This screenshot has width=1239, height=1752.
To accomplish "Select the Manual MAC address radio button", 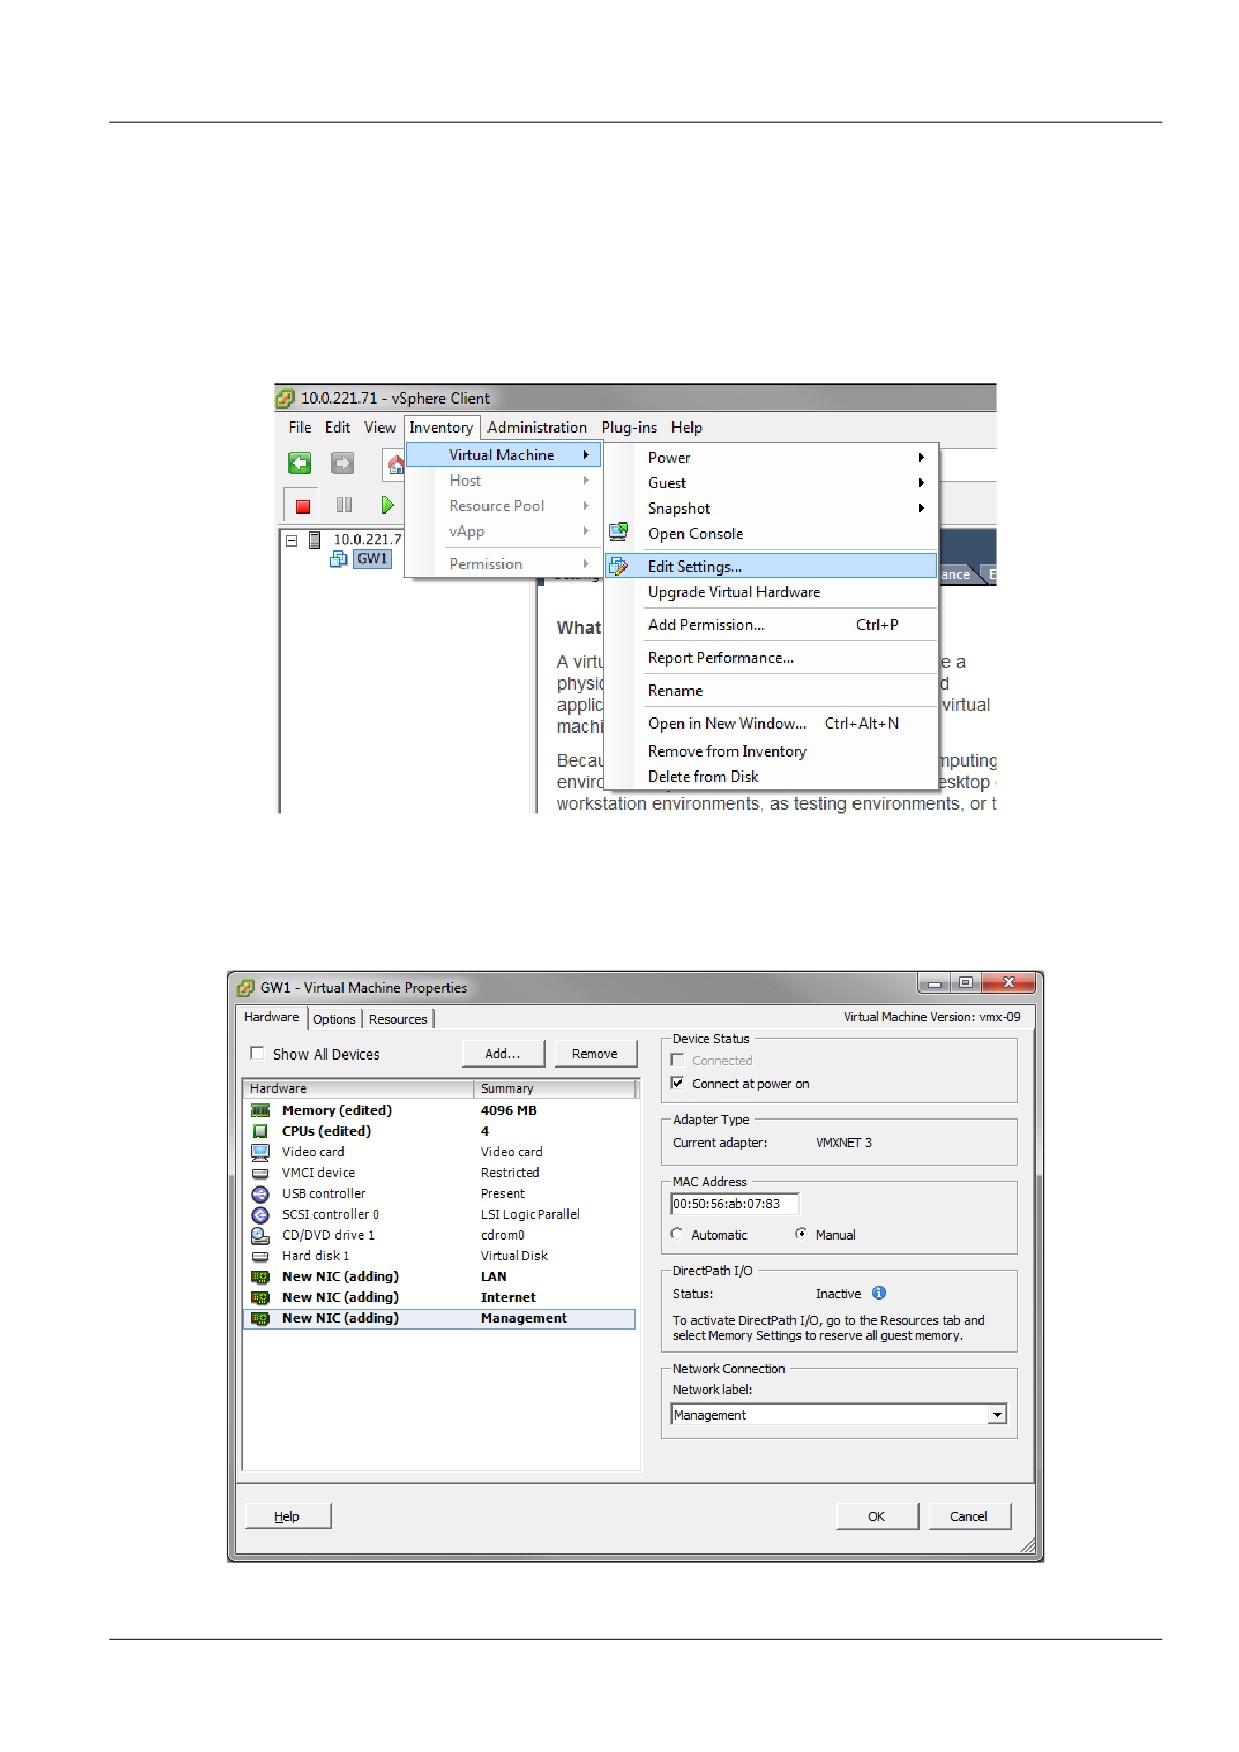I will pyautogui.click(x=801, y=1234).
